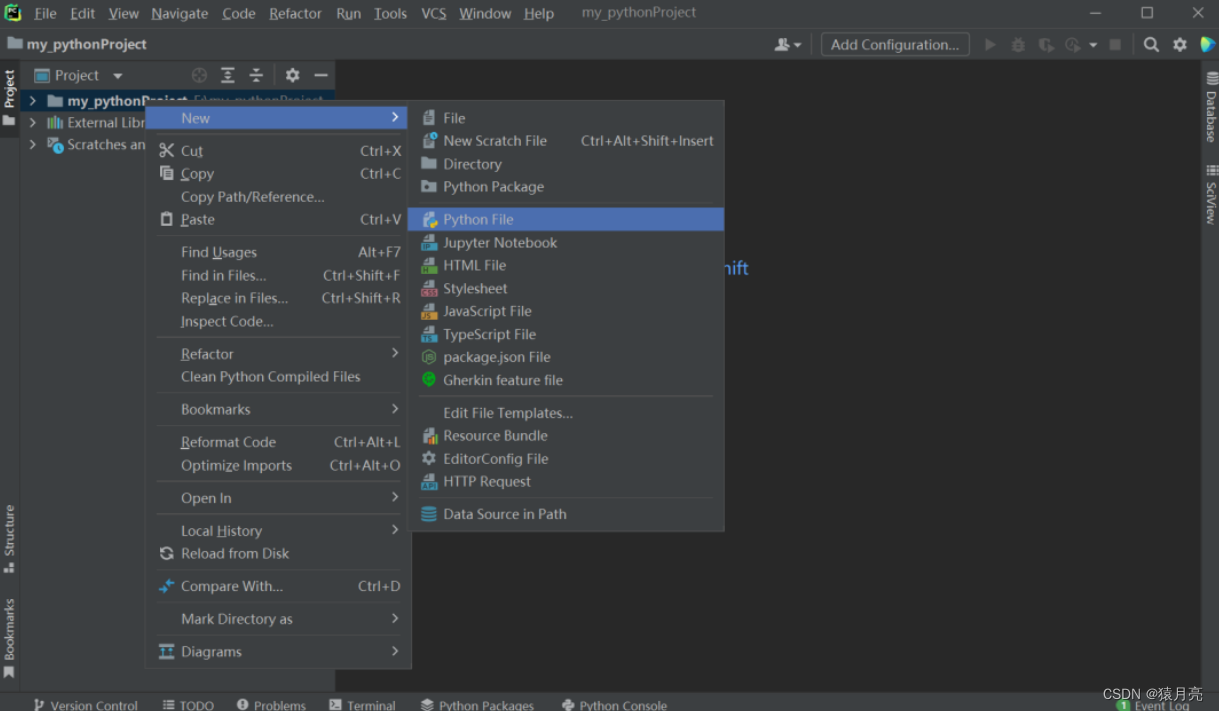Screen dimensions: 1219x711
Task: Click the Directory folder icon
Action: coord(429,163)
